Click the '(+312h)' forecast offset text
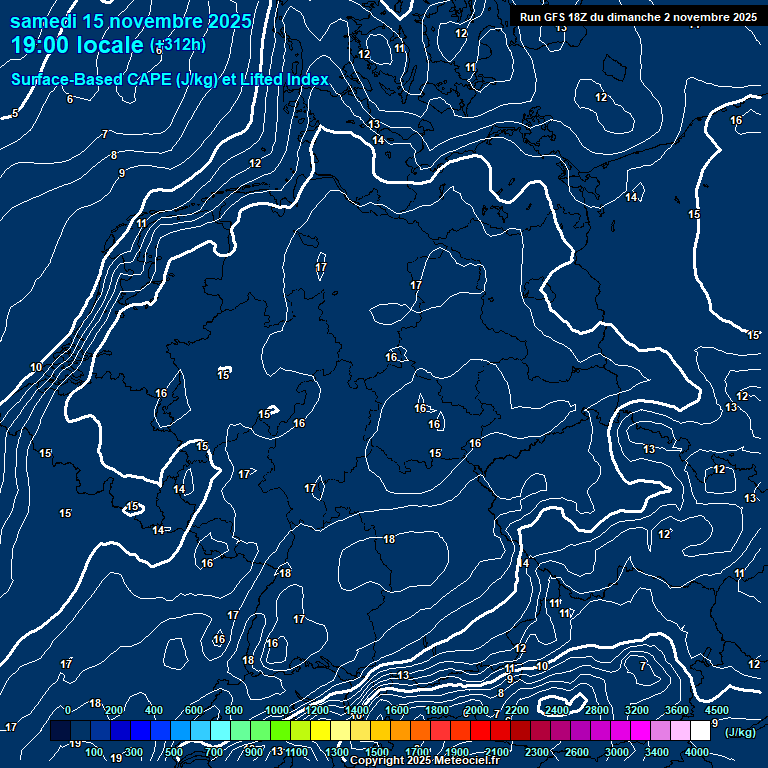 (178, 45)
